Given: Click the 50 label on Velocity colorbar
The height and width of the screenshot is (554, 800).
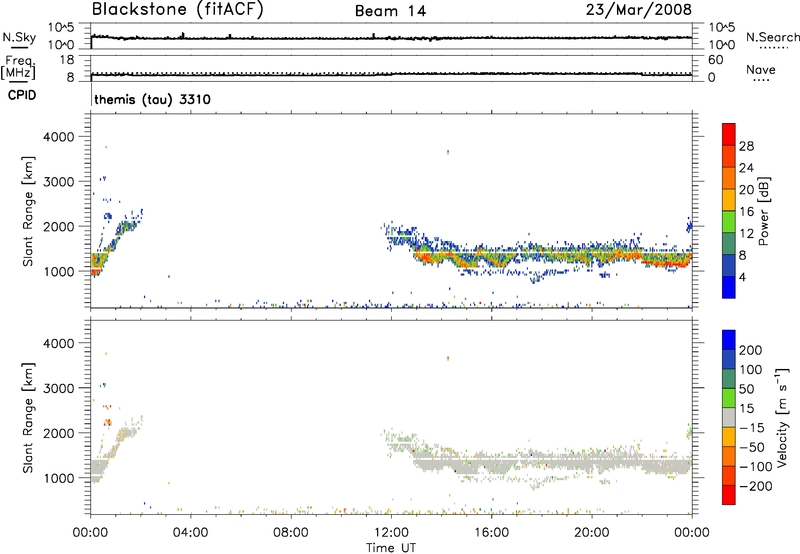Looking at the screenshot, I should coord(746,389).
